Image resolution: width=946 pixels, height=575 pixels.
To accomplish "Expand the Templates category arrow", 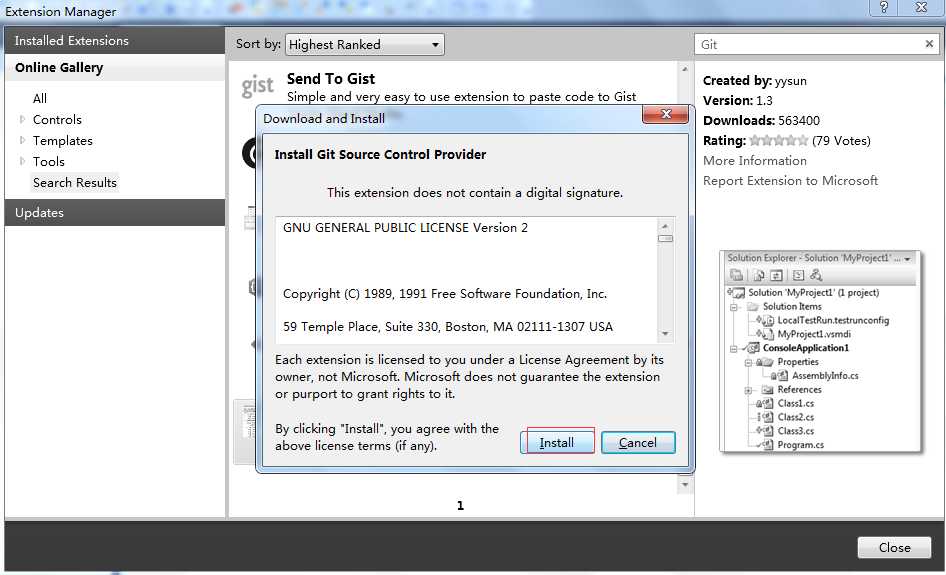I will (22, 140).
